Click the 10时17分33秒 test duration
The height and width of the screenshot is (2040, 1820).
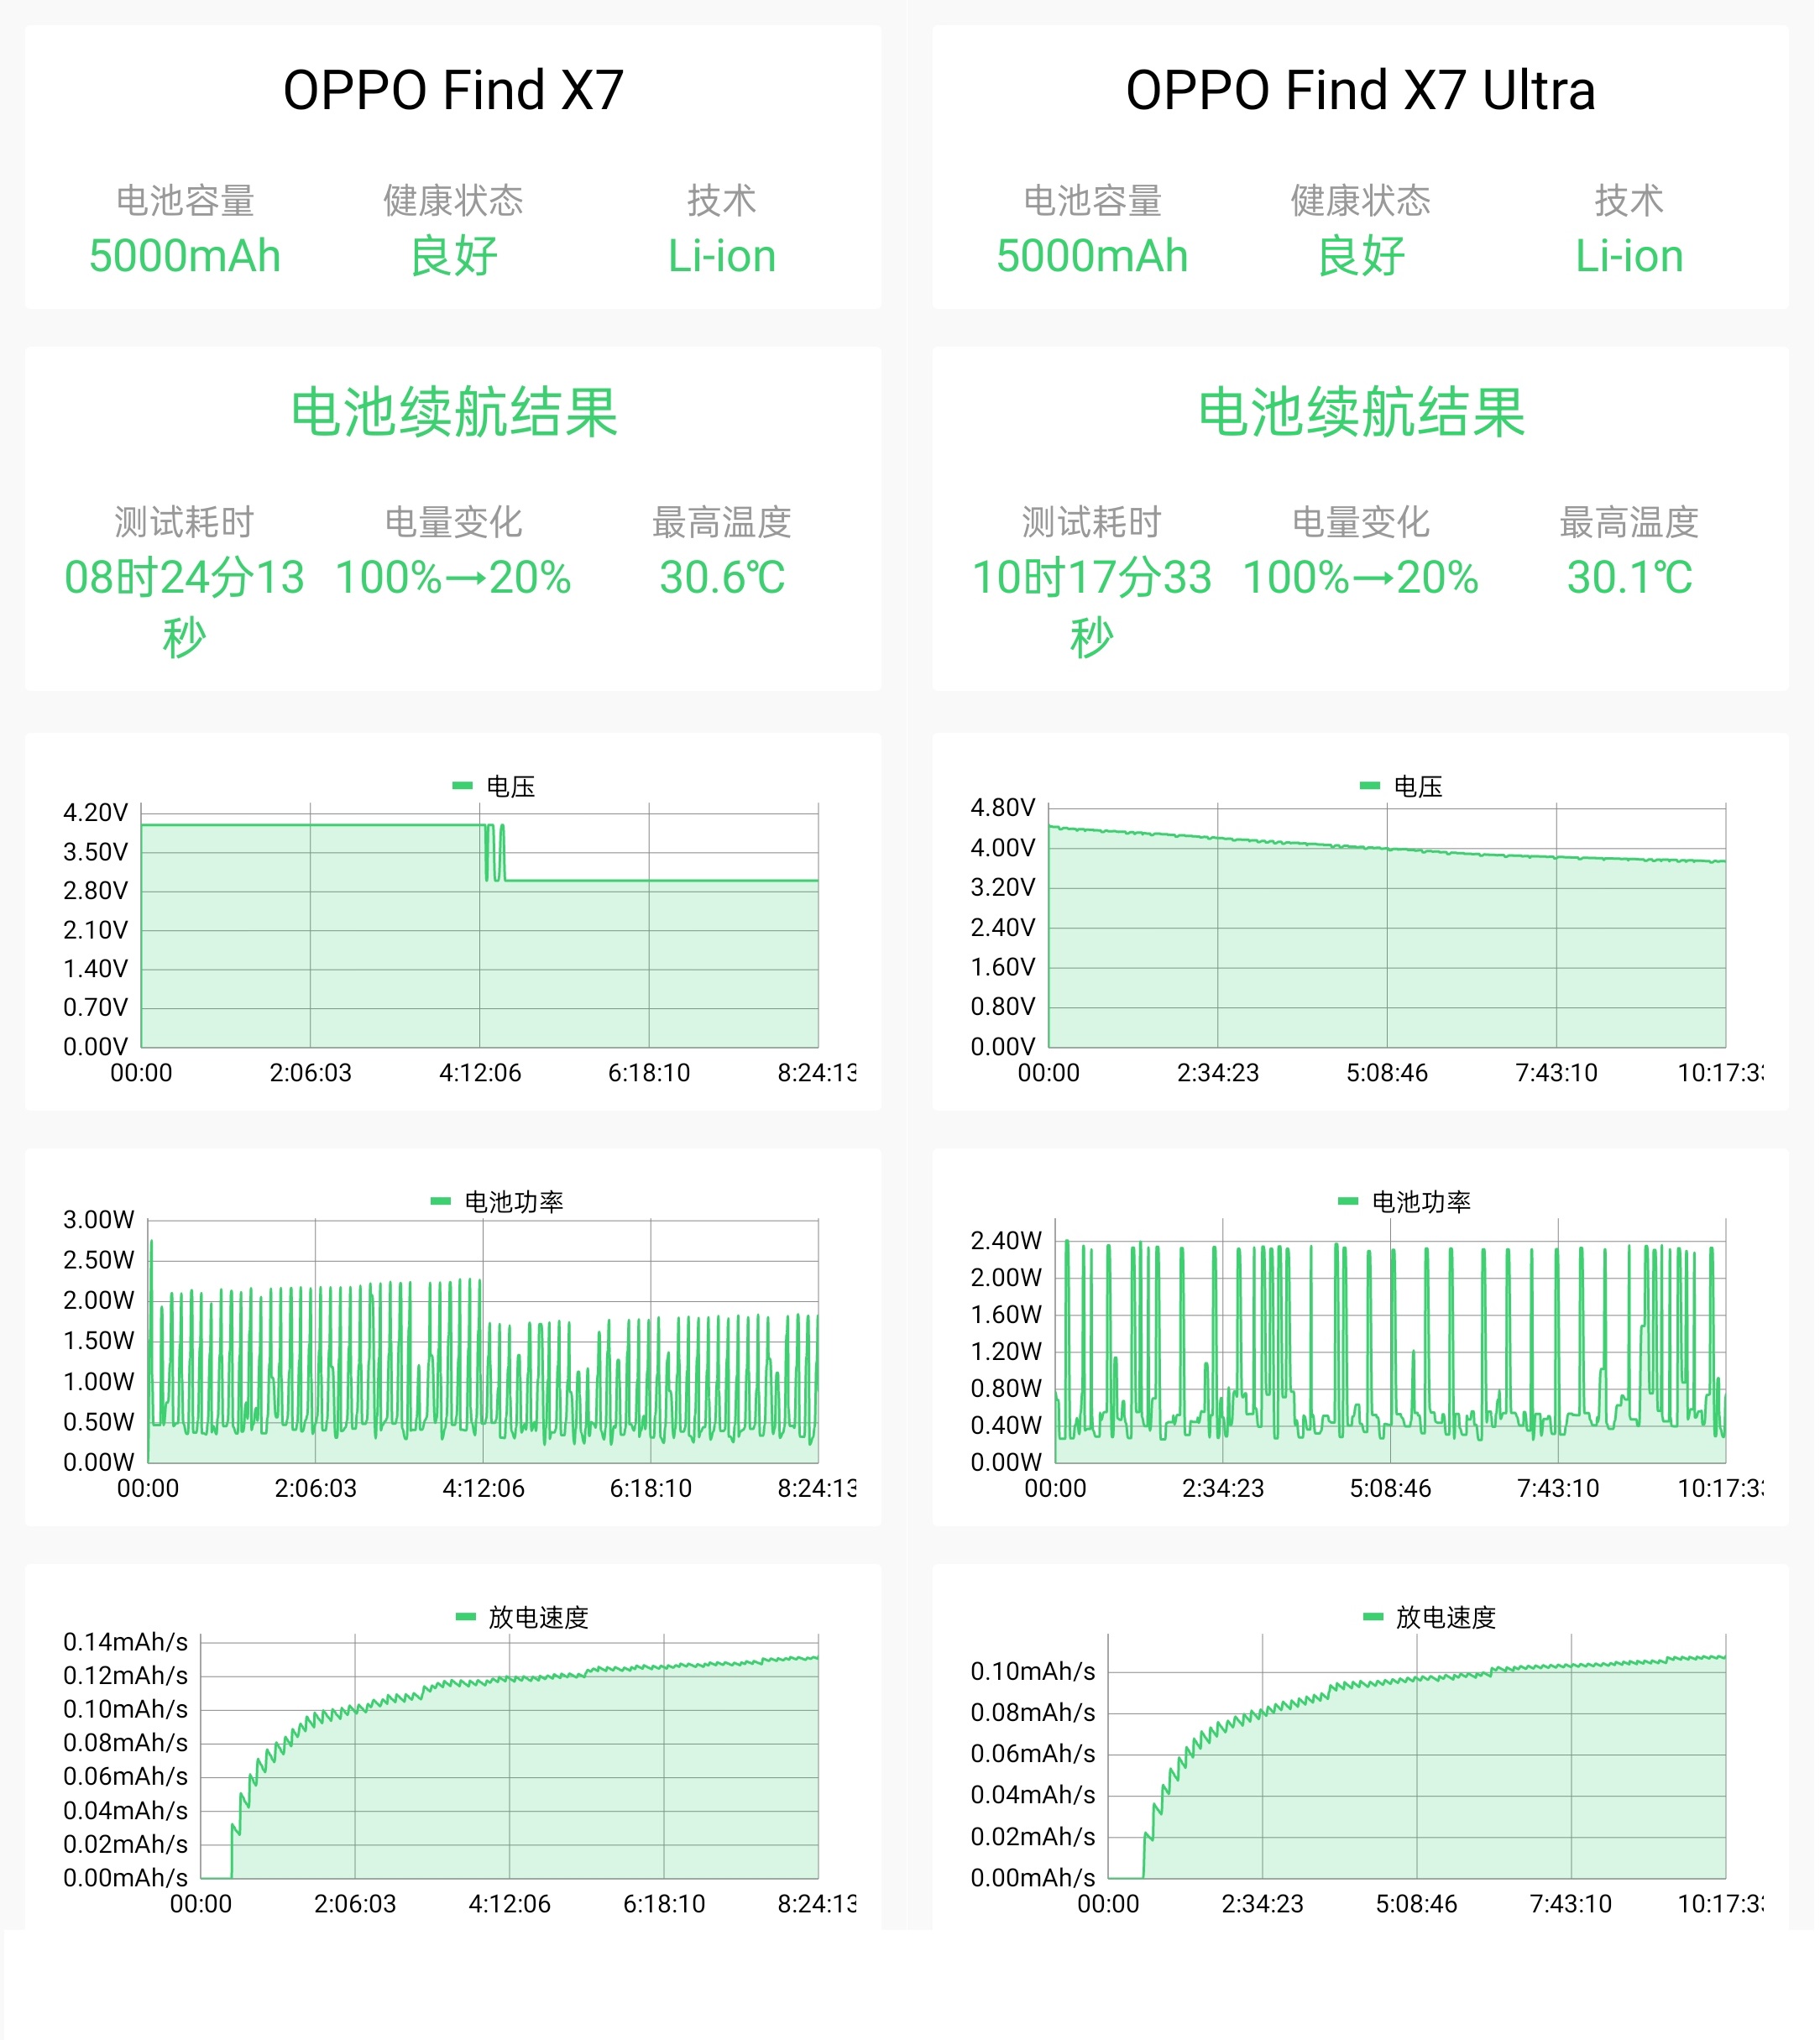point(1094,608)
